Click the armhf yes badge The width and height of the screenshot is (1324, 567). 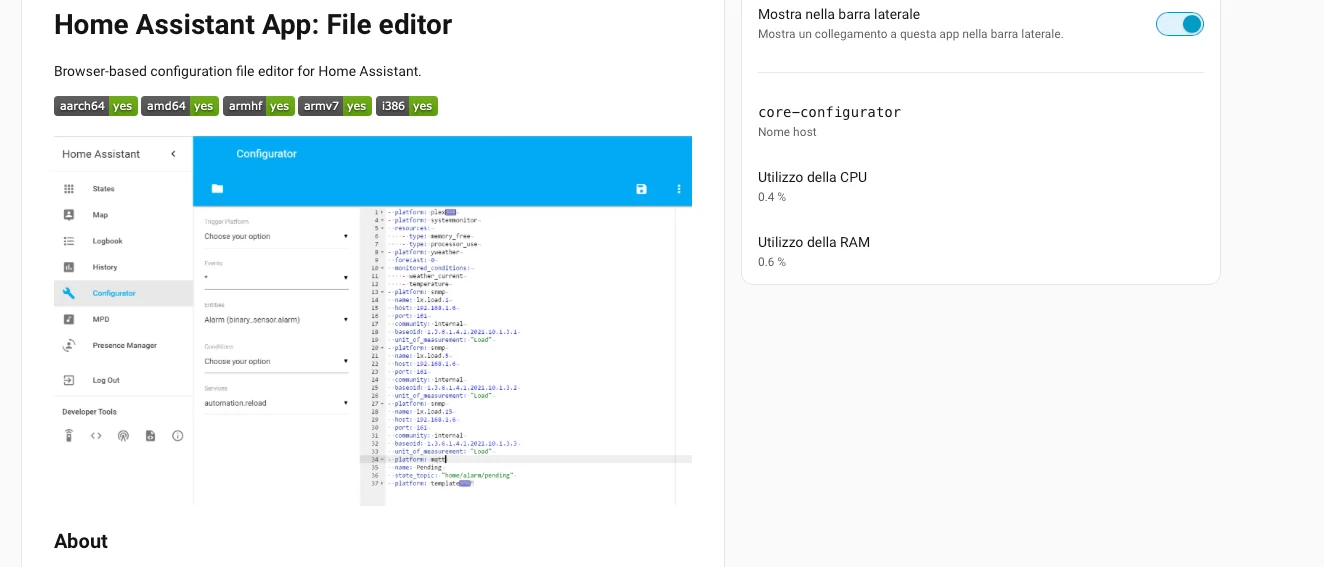click(x=258, y=106)
